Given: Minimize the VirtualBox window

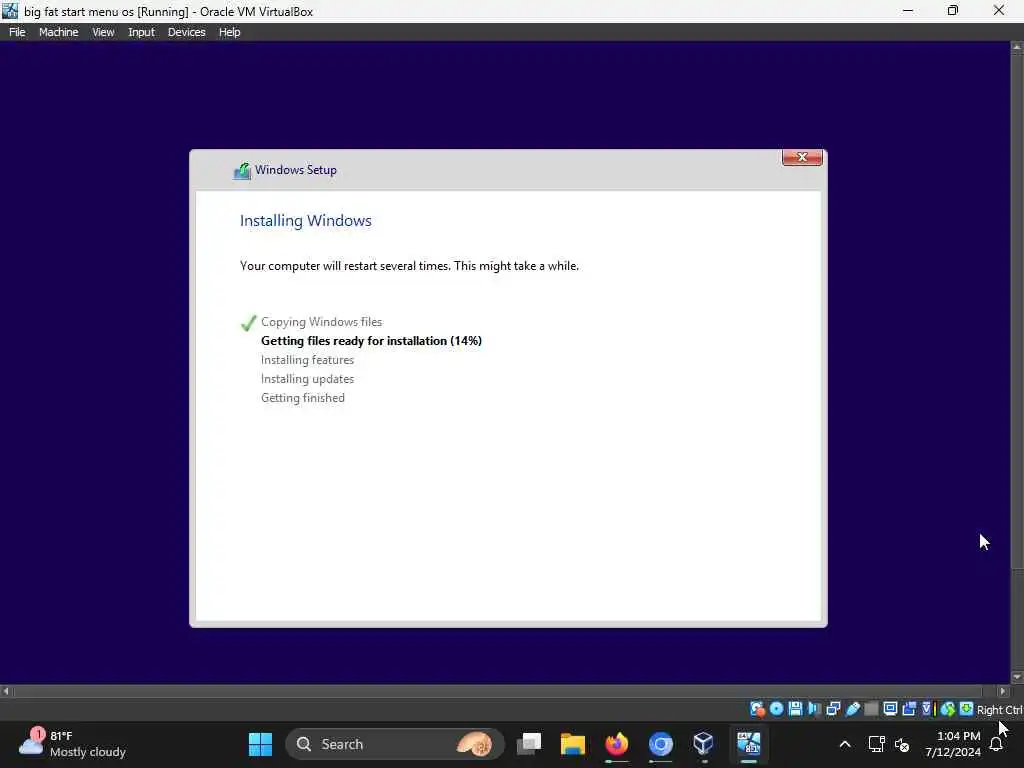Looking at the screenshot, I should click(908, 11).
